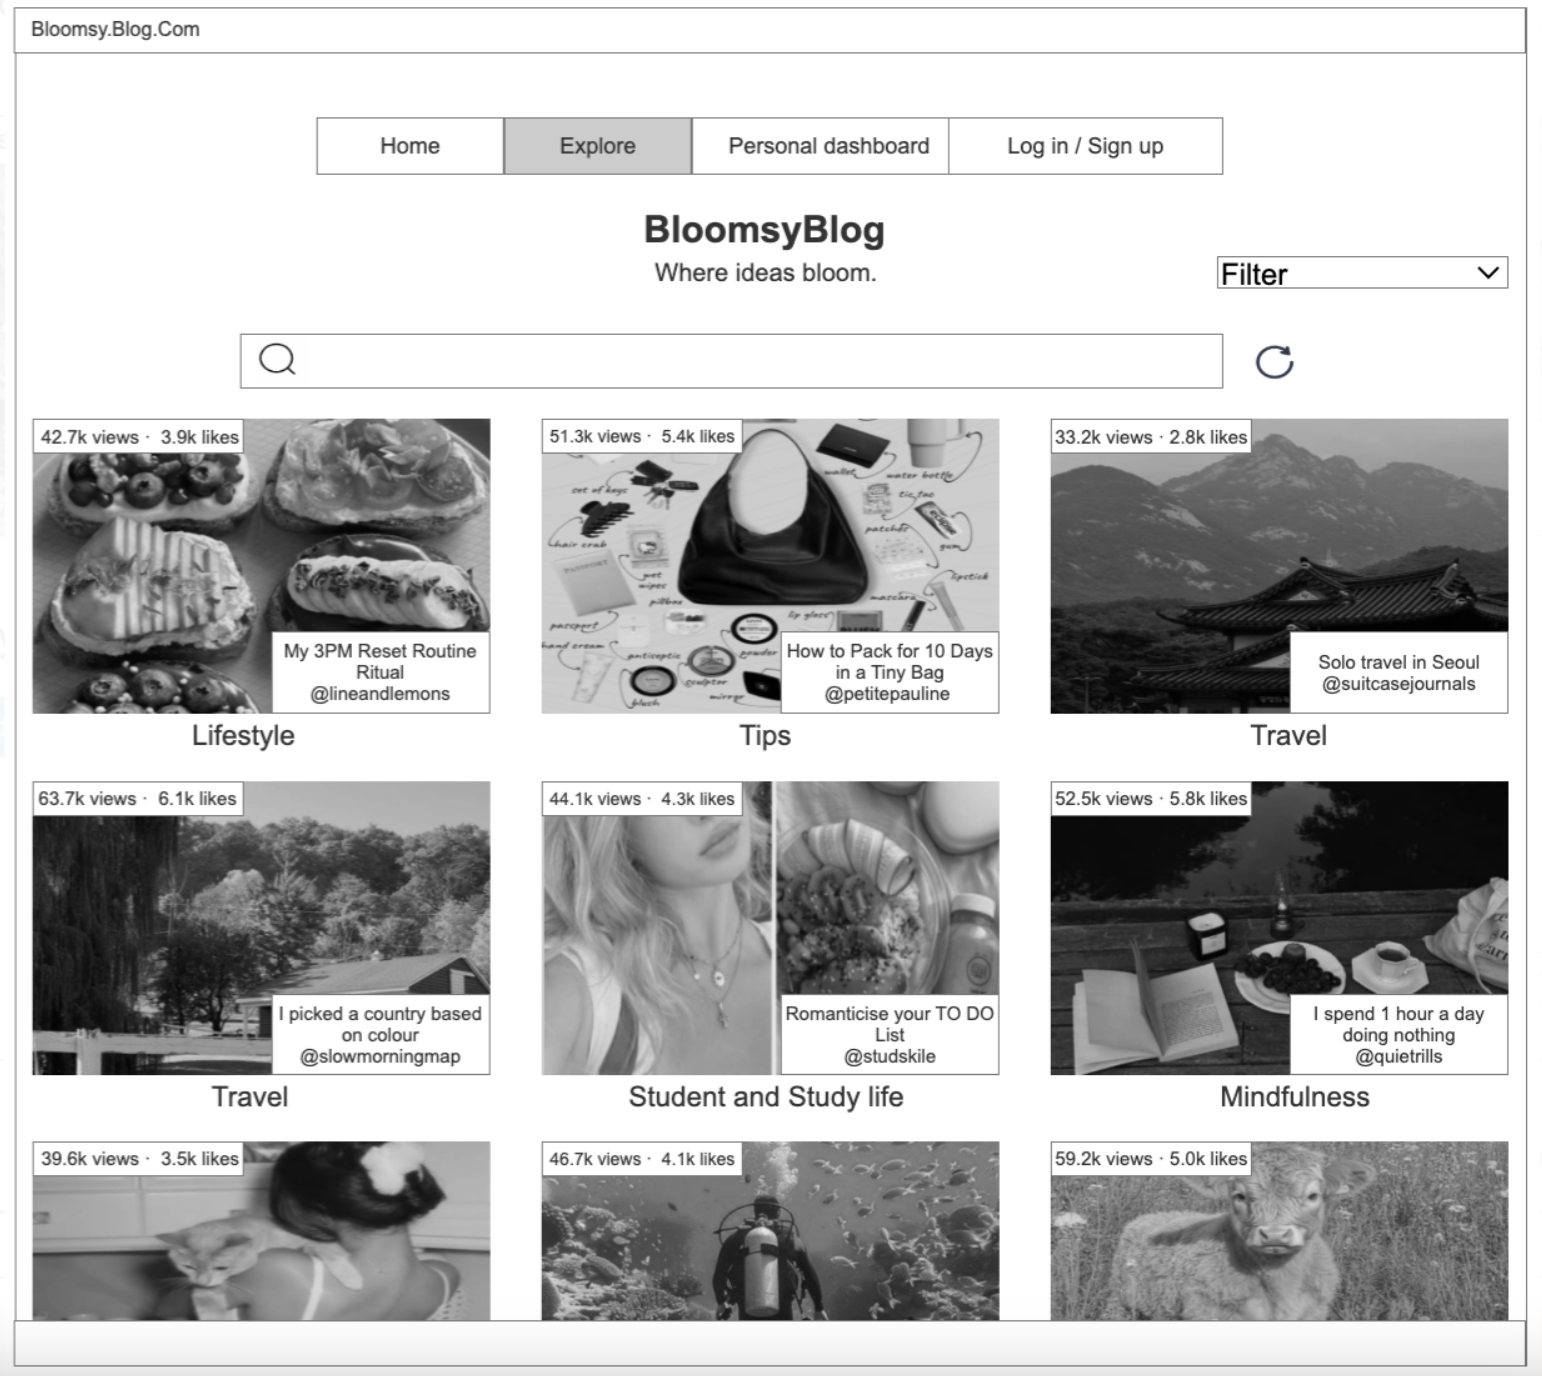The image size is (1542, 1376).
Task: Click 'I picked a country based on colour'
Action: pyautogui.click(x=380, y=1024)
